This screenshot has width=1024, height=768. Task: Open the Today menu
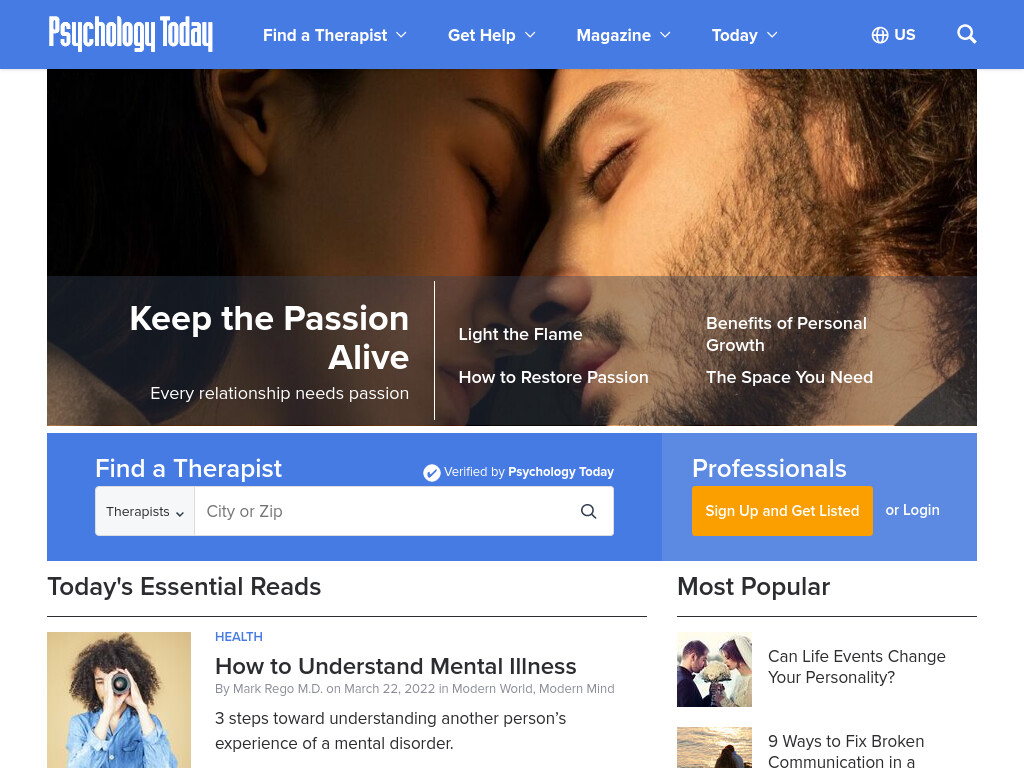pyautogui.click(x=744, y=35)
